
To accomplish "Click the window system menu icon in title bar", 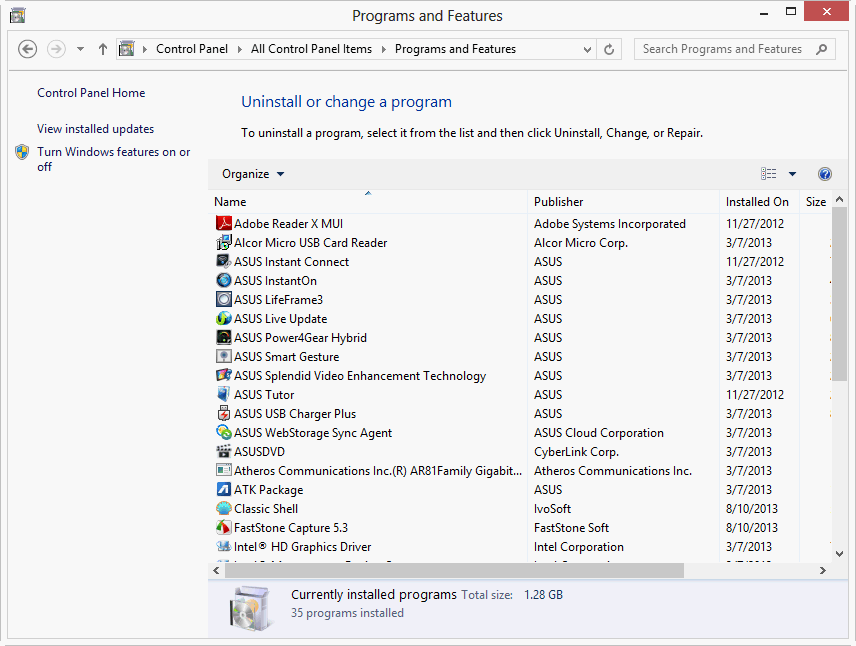I will [x=17, y=15].
